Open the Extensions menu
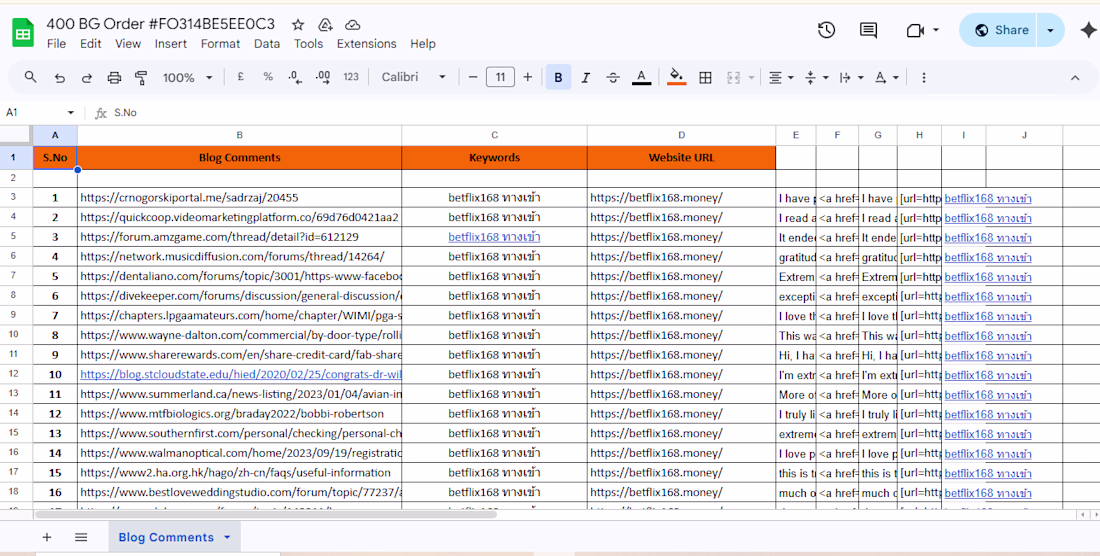The image size is (1100, 556). coord(366,43)
